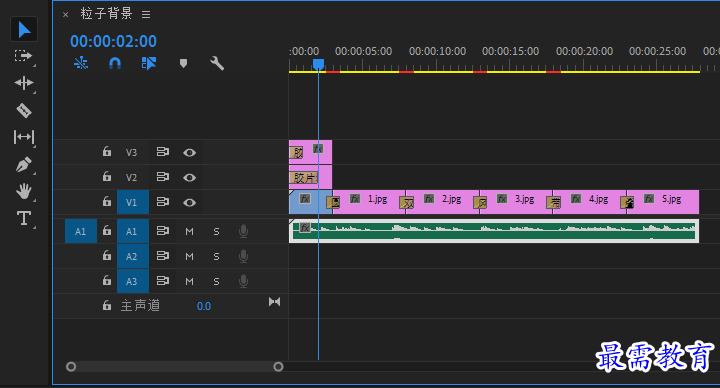
Task: Click the blue playhead marker
Action: point(318,64)
